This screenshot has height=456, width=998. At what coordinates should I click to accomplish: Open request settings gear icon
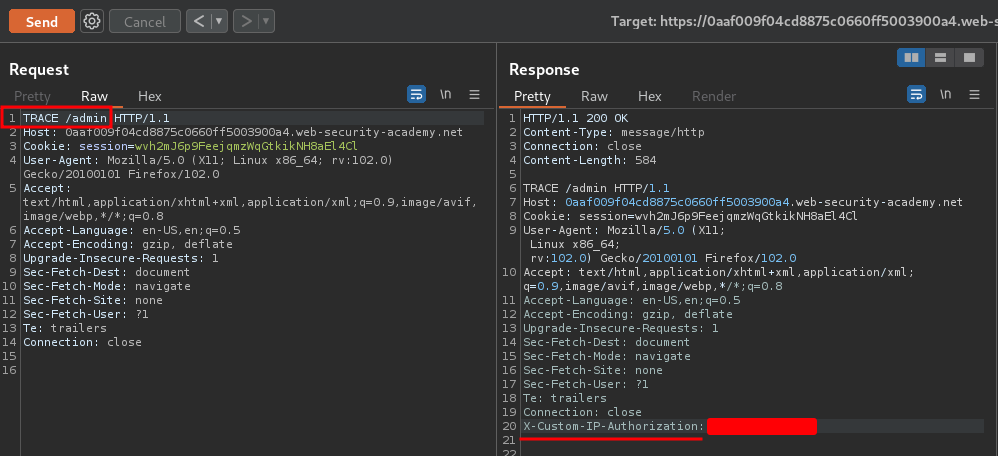92,22
